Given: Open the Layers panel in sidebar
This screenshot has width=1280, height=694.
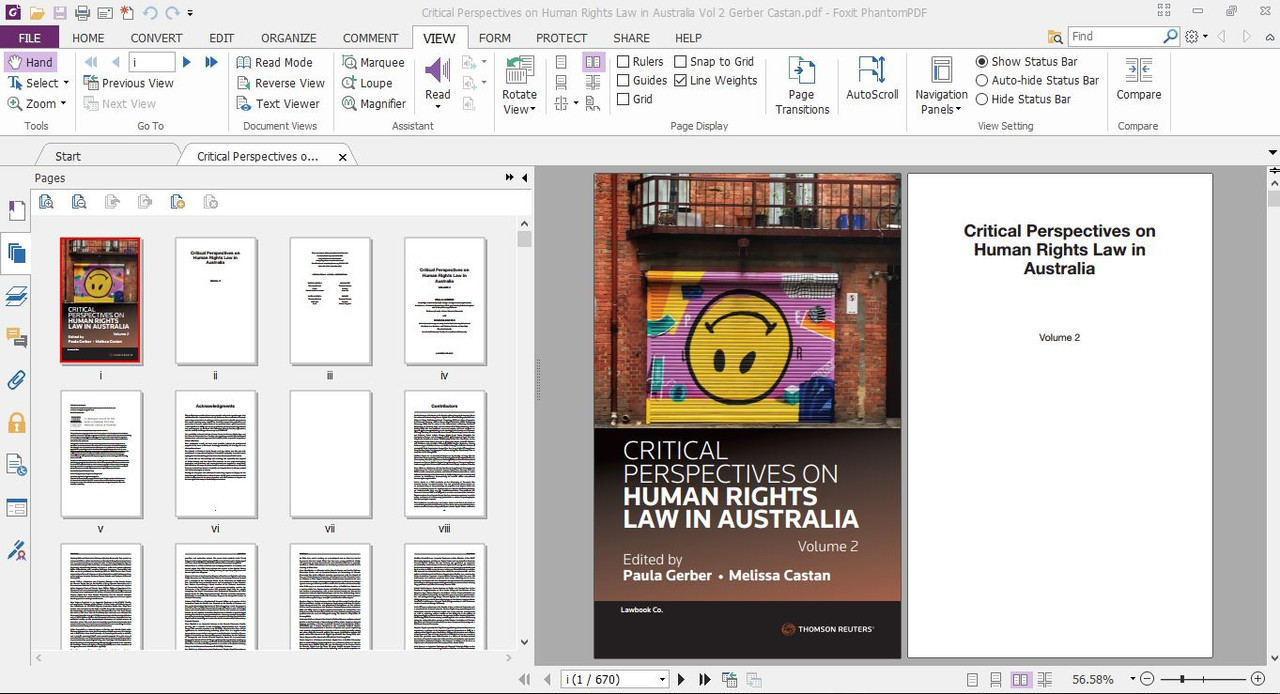Looking at the screenshot, I should coord(16,295).
